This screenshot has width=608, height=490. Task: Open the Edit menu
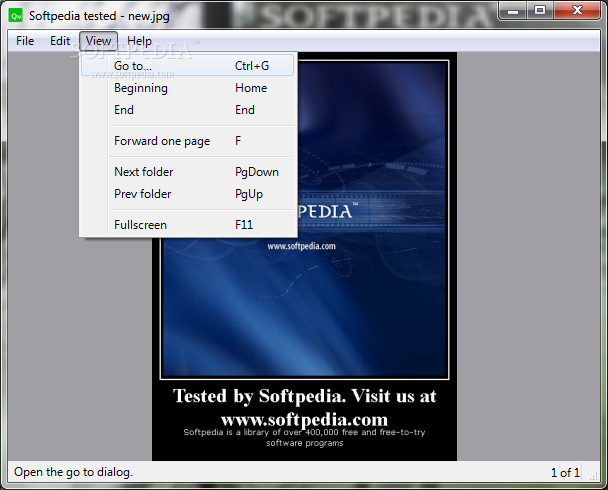60,41
